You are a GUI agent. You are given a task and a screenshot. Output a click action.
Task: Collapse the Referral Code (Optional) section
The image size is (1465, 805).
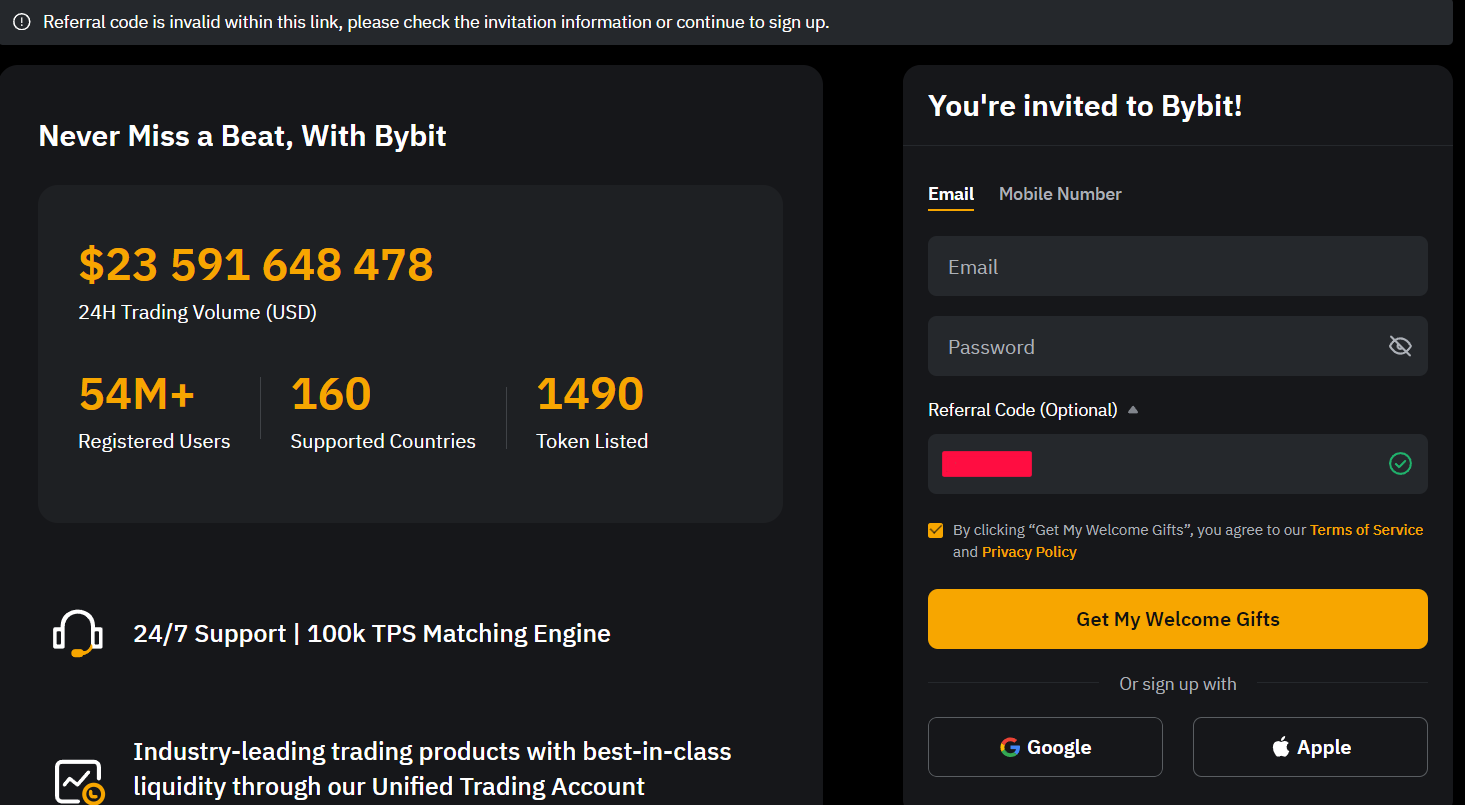(1133, 410)
